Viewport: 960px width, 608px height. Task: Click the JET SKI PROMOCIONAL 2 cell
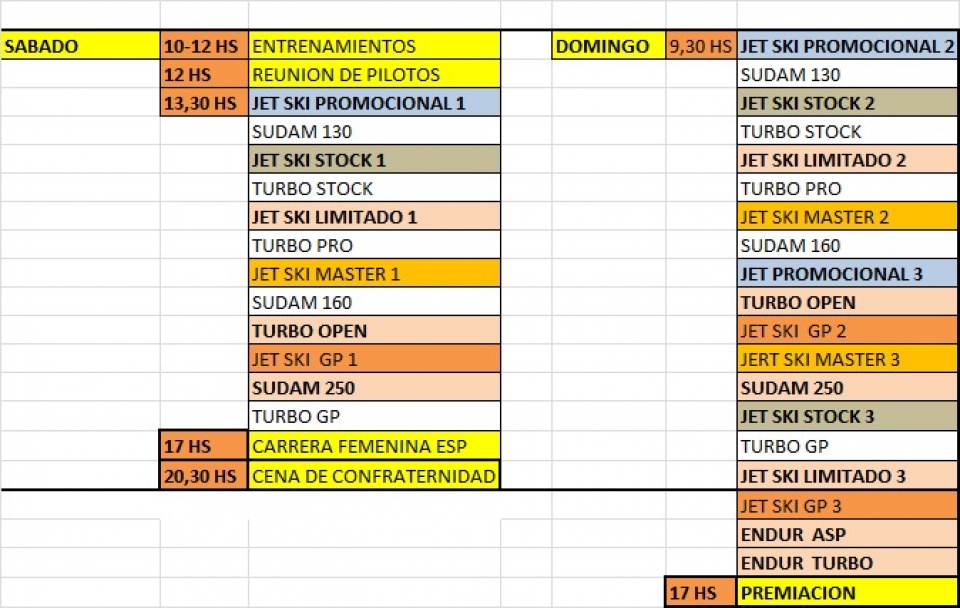pos(848,46)
